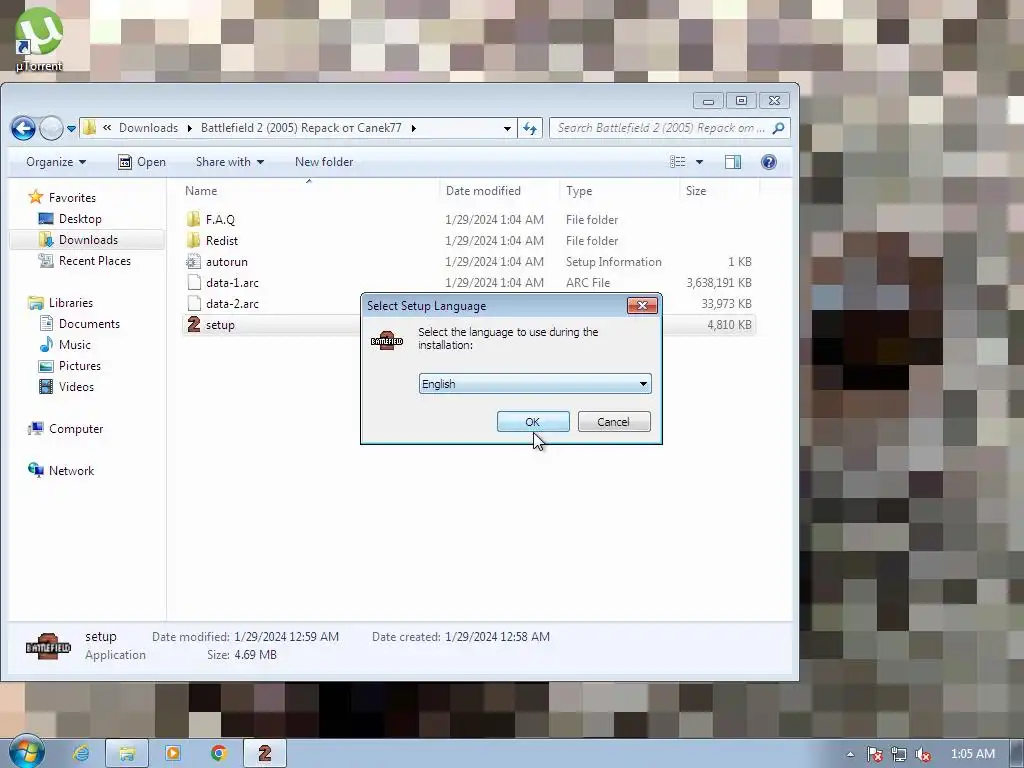The image size is (1024, 768).
Task: Select the data-2.arc file name
Action: (x=232, y=304)
